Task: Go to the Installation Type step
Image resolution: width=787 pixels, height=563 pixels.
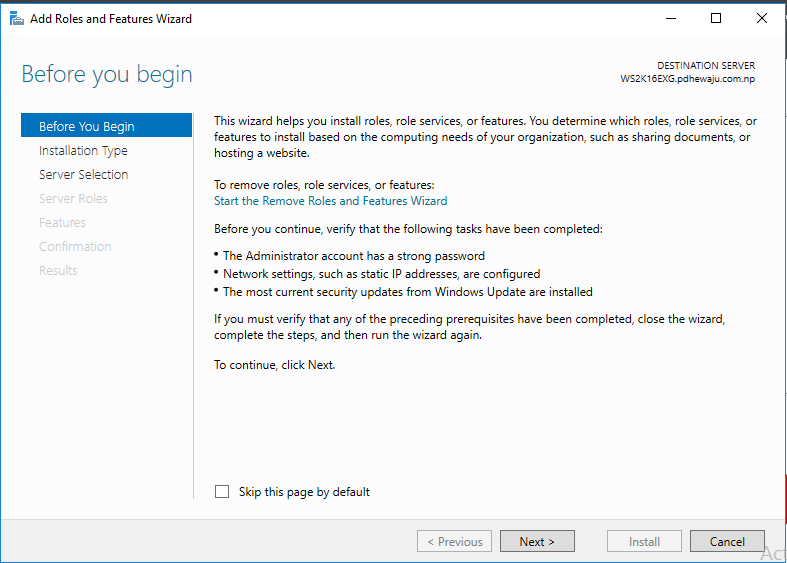Action: (83, 151)
